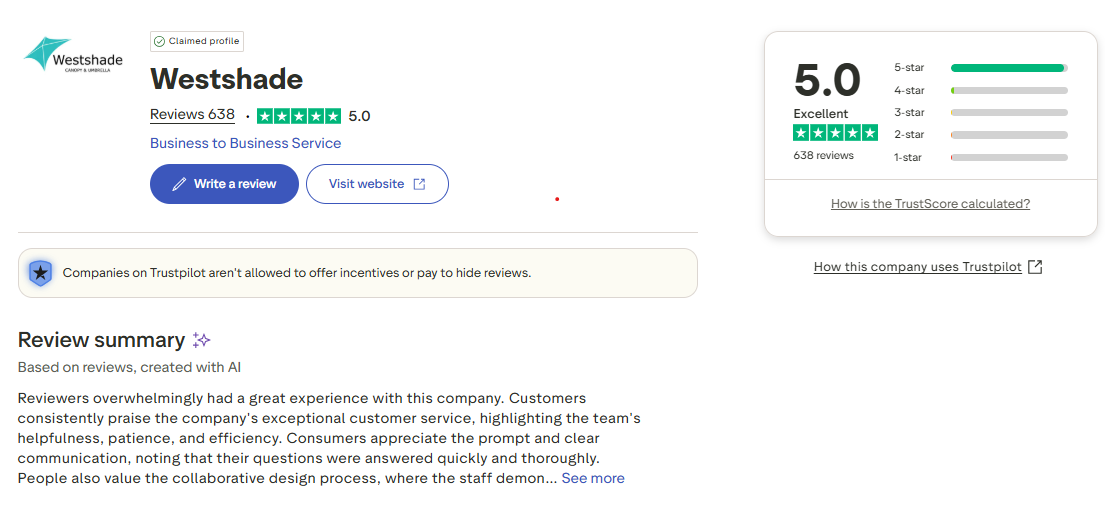Click the external icon after How this company uses Trustpilot
Viewport: 1105px width, 513px height.
1035,267
